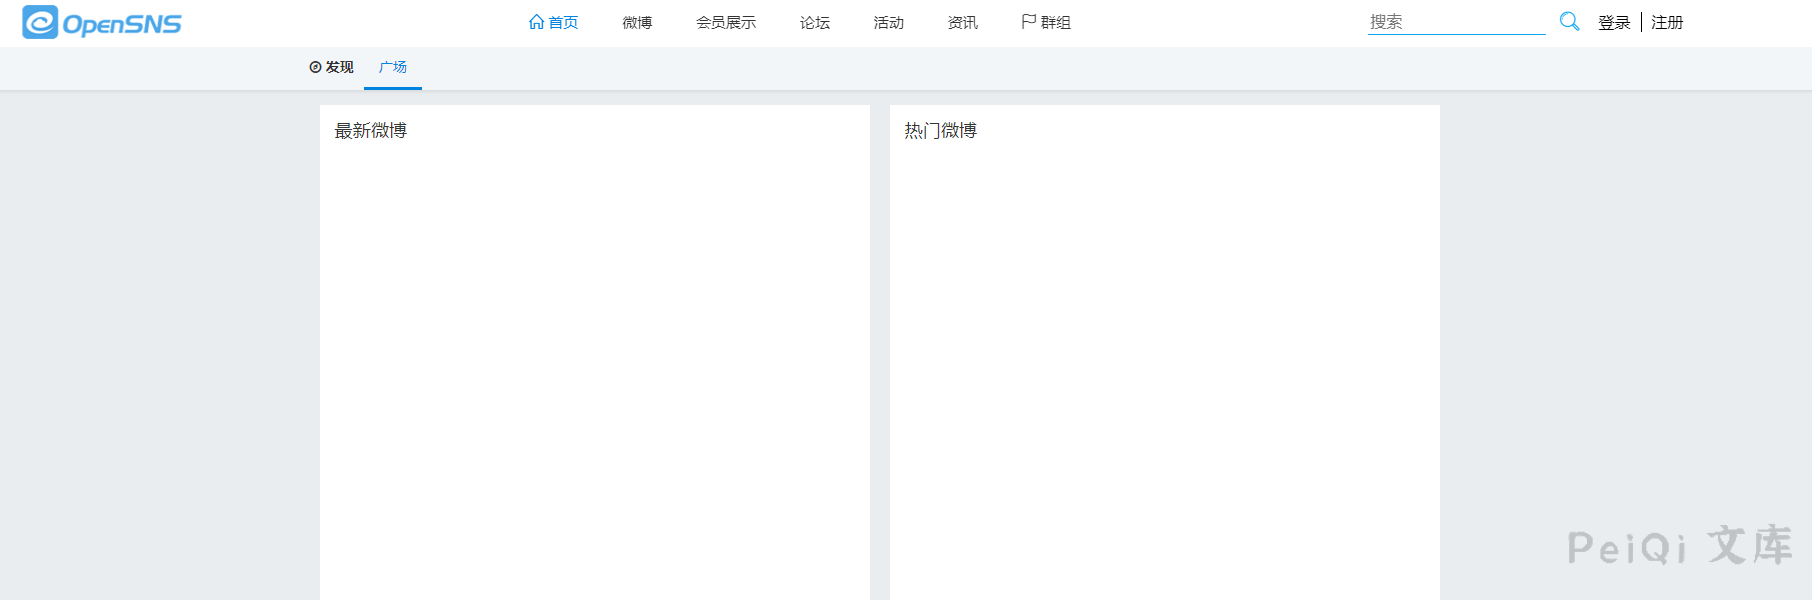Select the 发现 tab label
Image resolution: width=1812 pixels, height=600 pixels.
click(340, 67)
